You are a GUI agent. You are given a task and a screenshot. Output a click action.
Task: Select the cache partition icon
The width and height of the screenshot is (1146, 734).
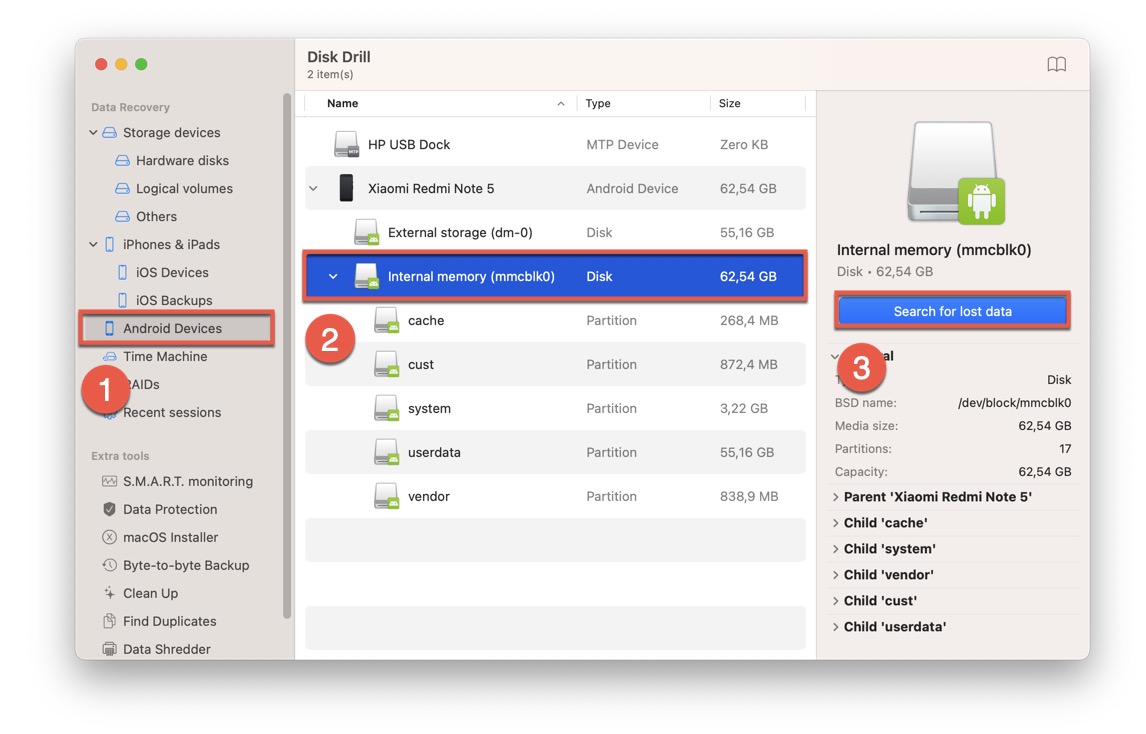coord(387,320)
